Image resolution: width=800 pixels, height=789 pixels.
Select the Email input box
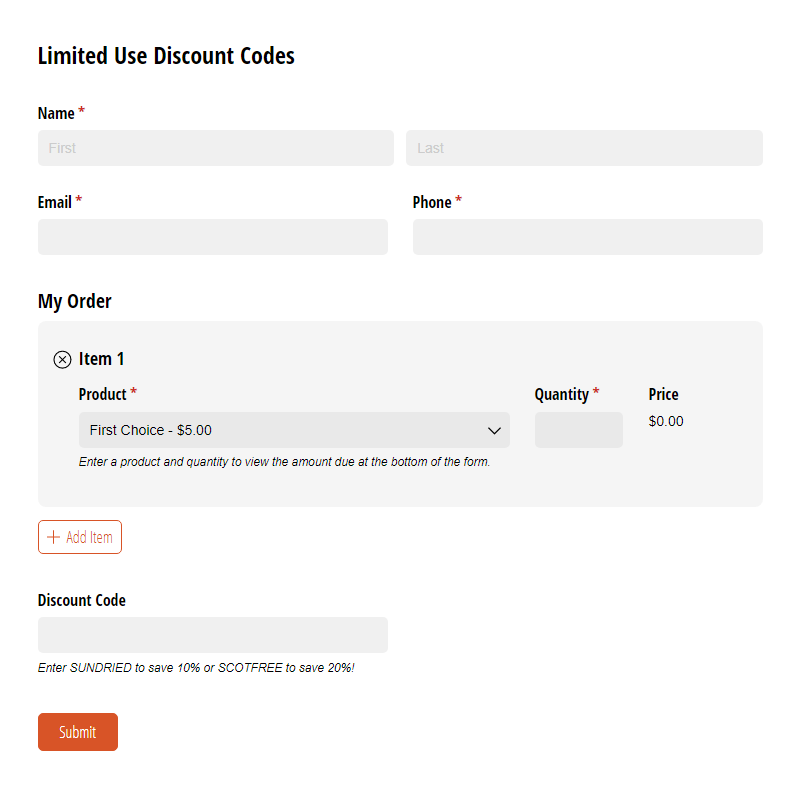[x=213, y=237]
